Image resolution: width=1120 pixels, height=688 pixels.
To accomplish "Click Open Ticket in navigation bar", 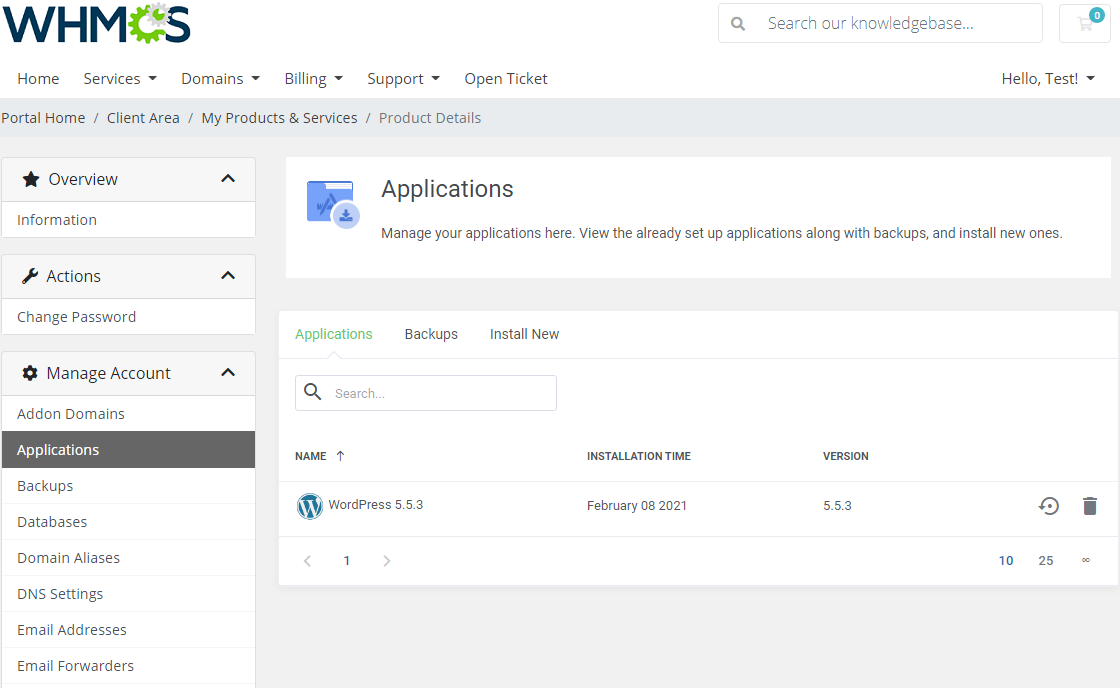I will click(x=506, y=79).
